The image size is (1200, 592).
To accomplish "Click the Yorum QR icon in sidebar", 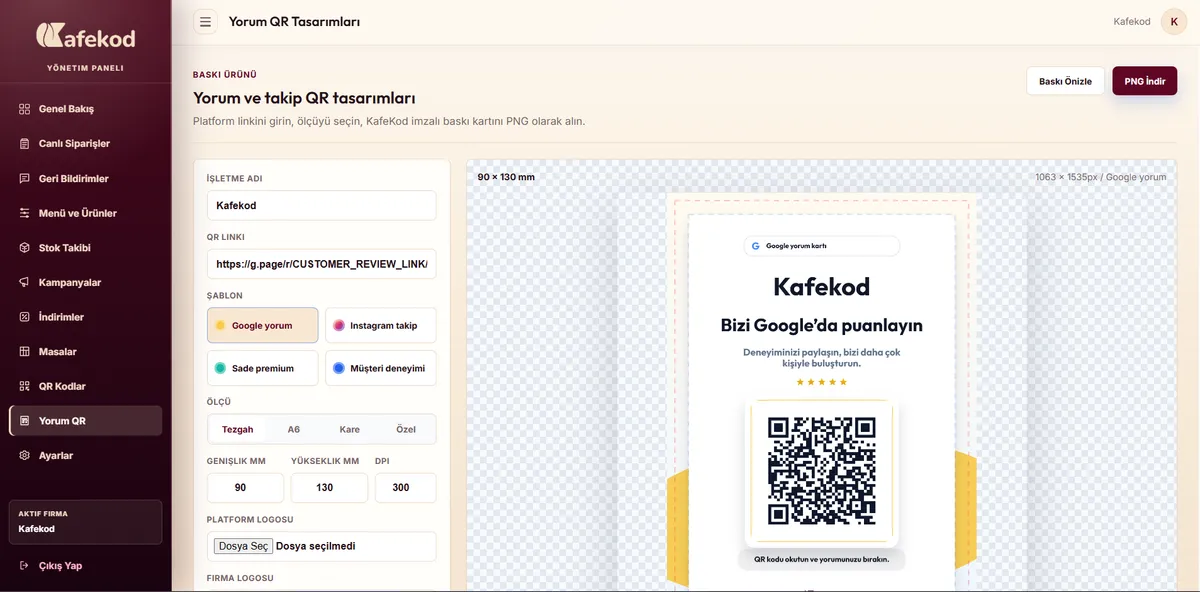I will click(x=25, y=421).
